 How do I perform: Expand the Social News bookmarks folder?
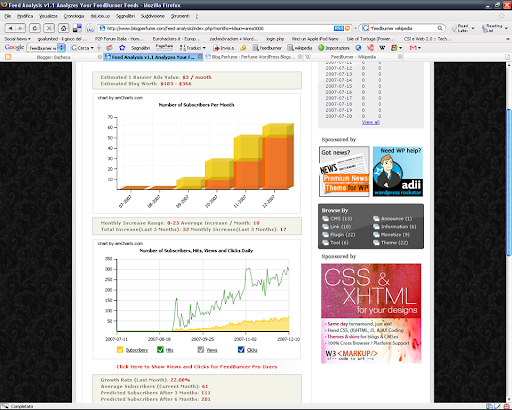[17, 39]
